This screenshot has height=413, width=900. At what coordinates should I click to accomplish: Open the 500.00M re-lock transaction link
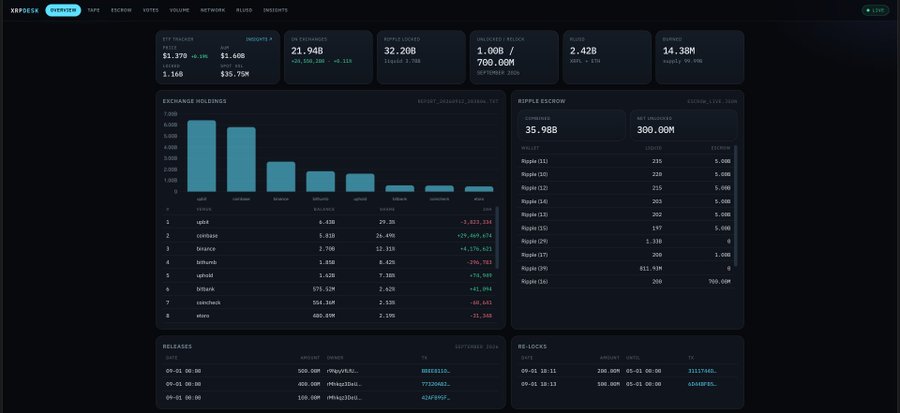[703, 384]
